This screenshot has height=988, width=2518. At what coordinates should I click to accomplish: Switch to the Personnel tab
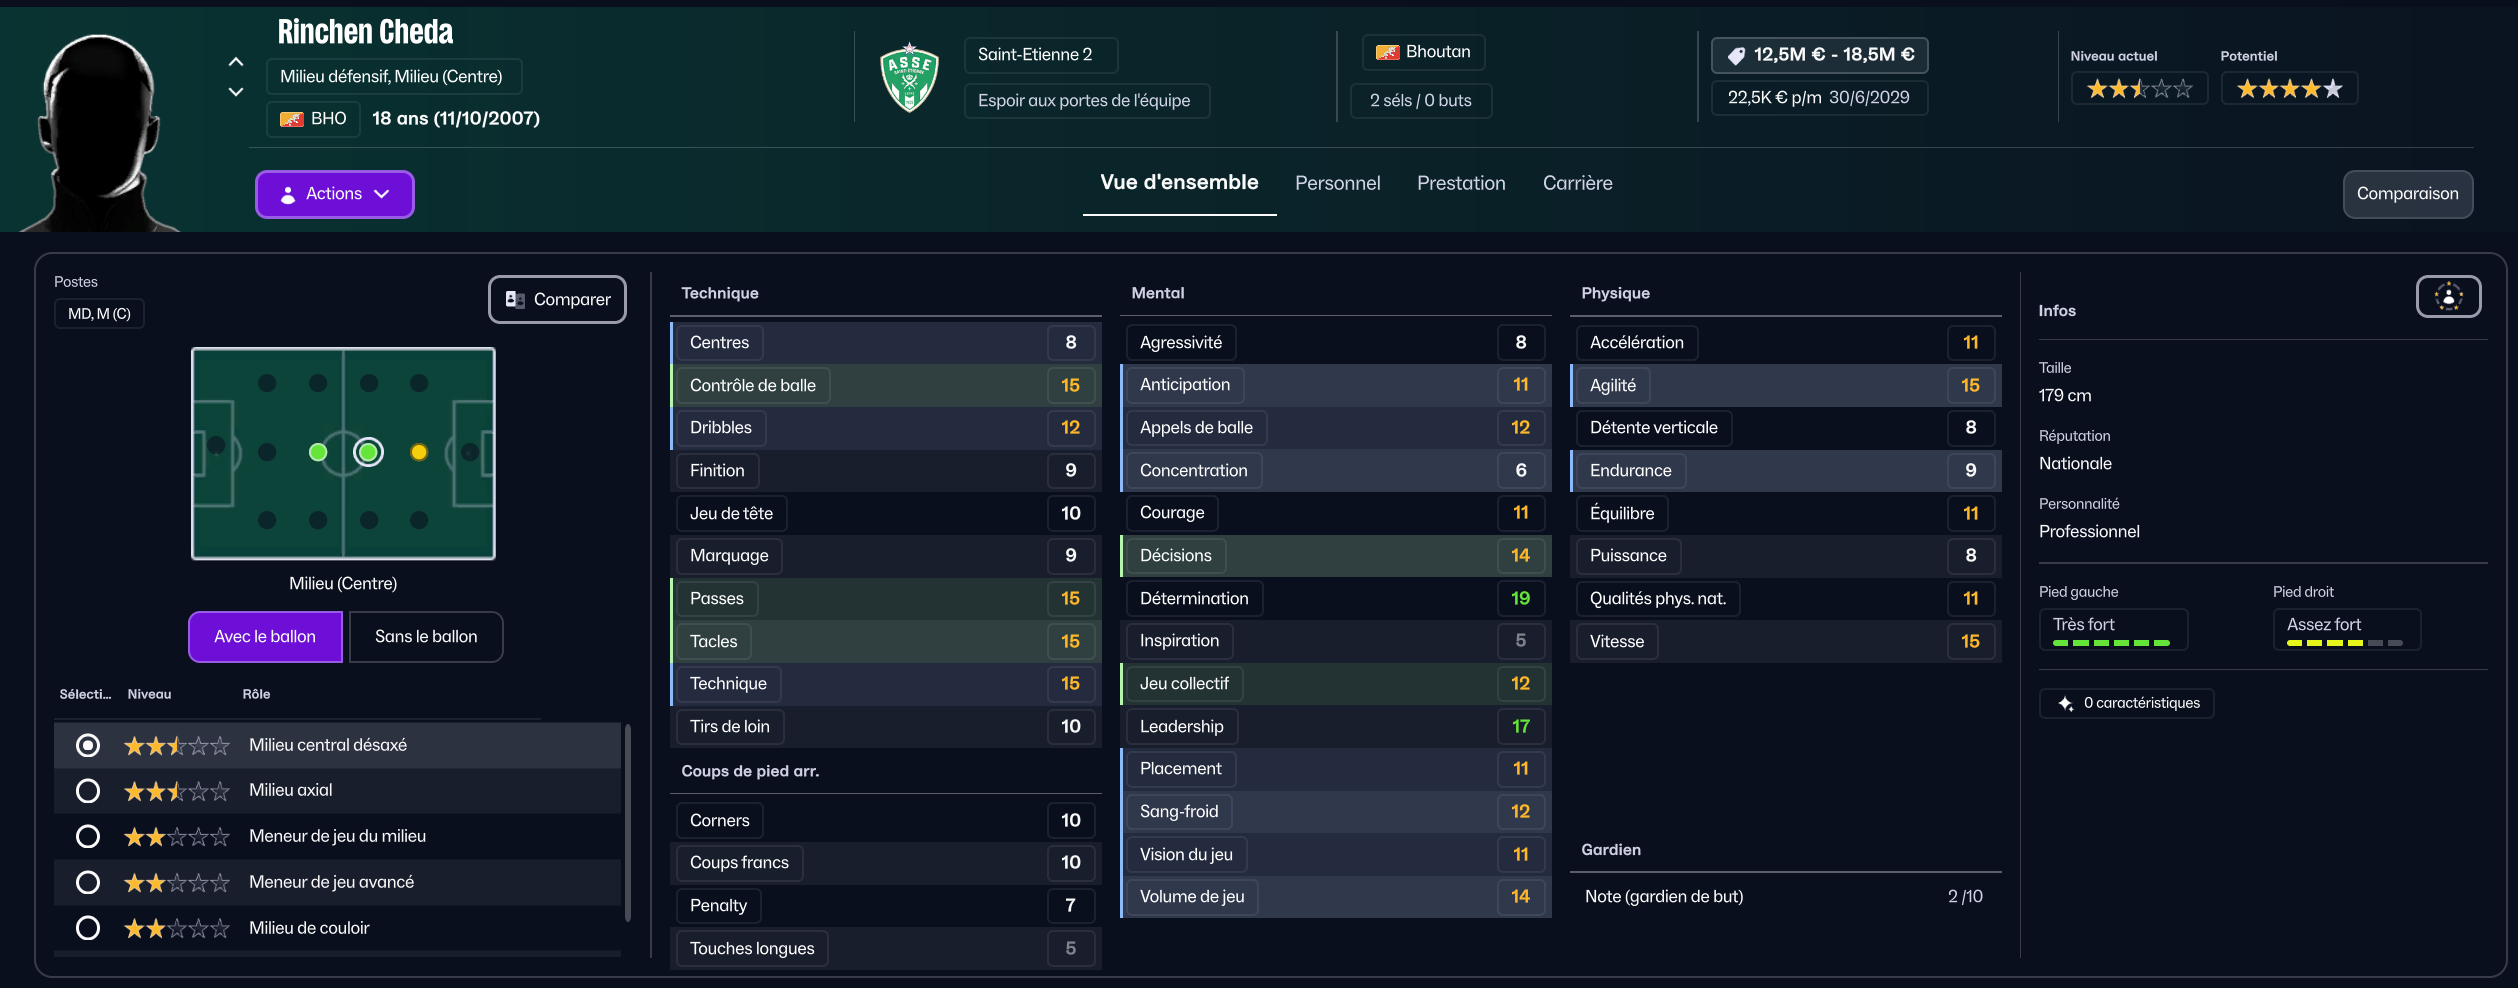(1337, 183)
